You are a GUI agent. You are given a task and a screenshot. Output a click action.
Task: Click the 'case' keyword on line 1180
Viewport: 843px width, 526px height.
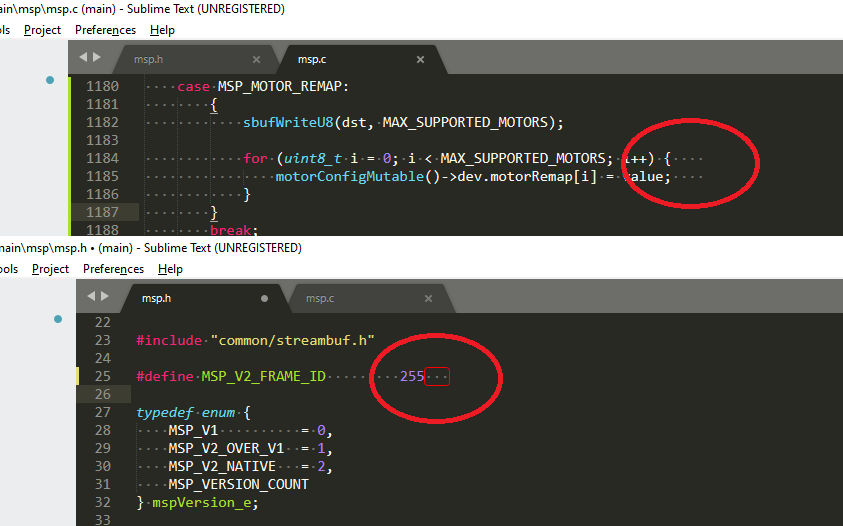[x=194, y=87]
